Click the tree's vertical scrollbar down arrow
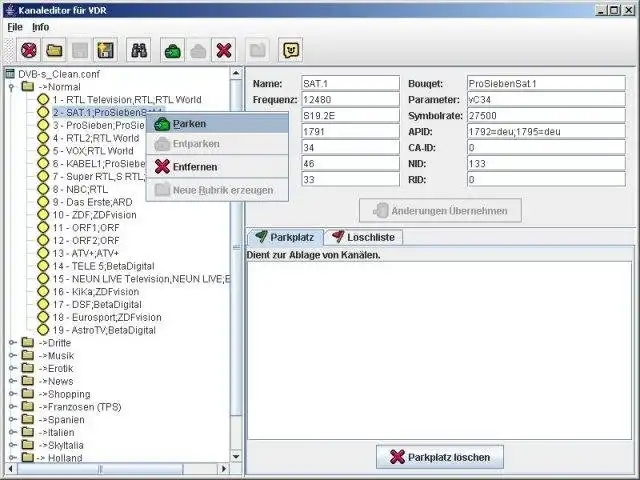This screenshot has height=480, width=640. click(236, 456)
